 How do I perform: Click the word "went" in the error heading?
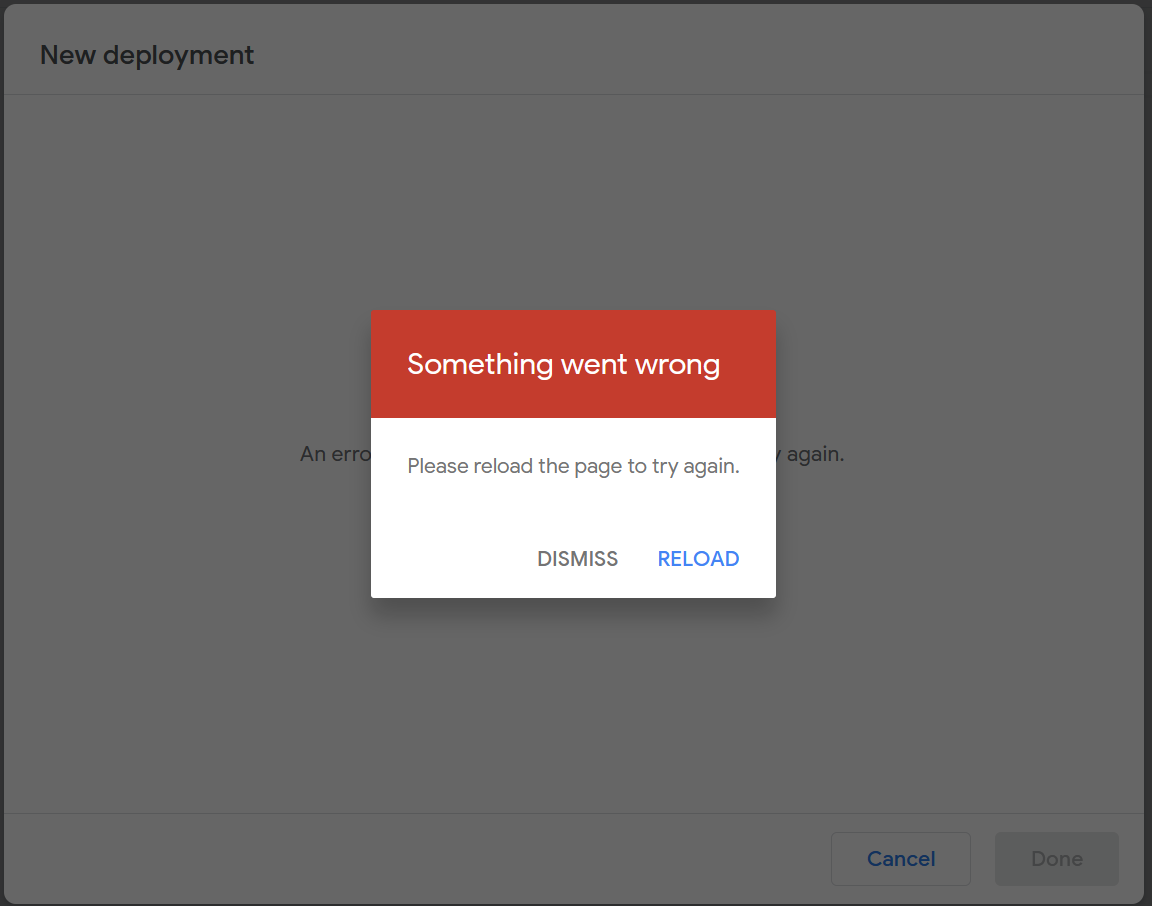pyautogui.click(x=594, y=365)
